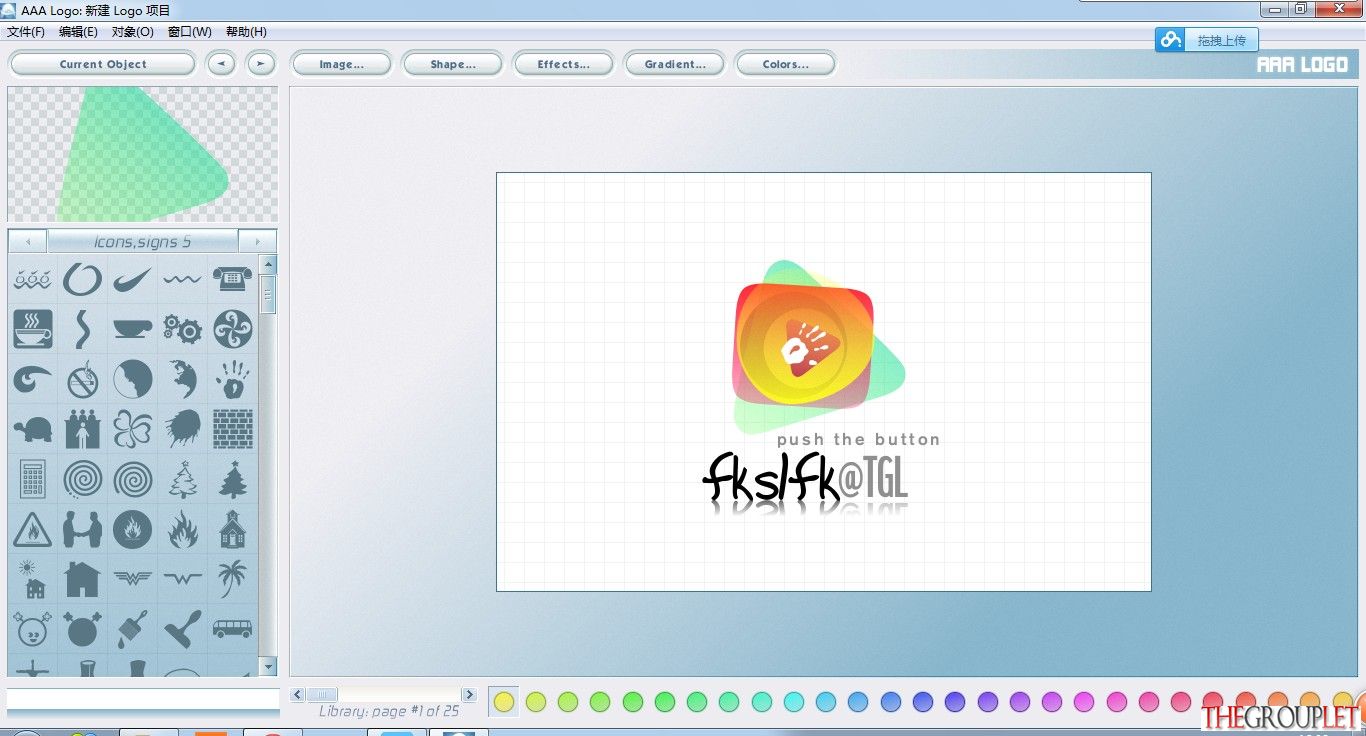Select previous object arrow button
Screen dimensions: 1366x736
(221, 64)
